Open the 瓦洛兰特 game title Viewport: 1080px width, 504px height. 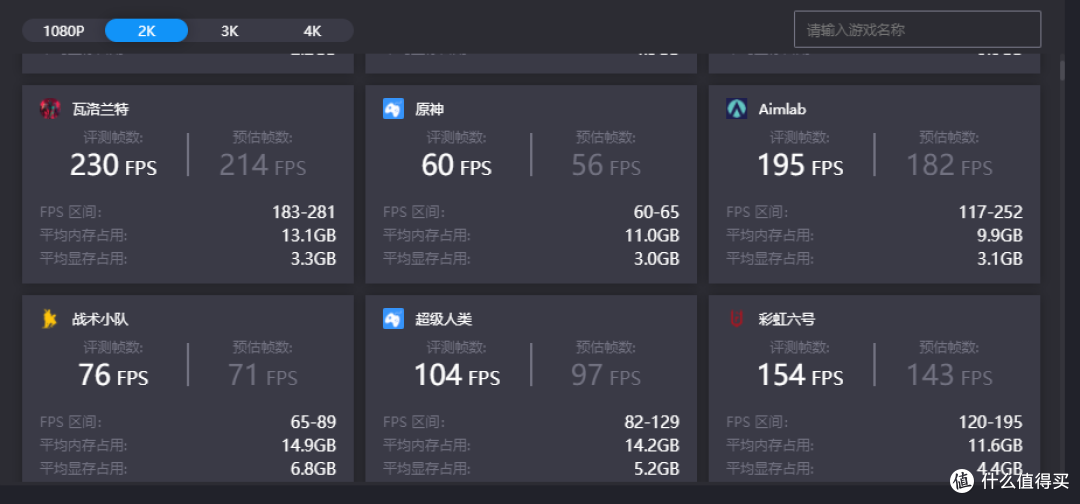[101, 109]
